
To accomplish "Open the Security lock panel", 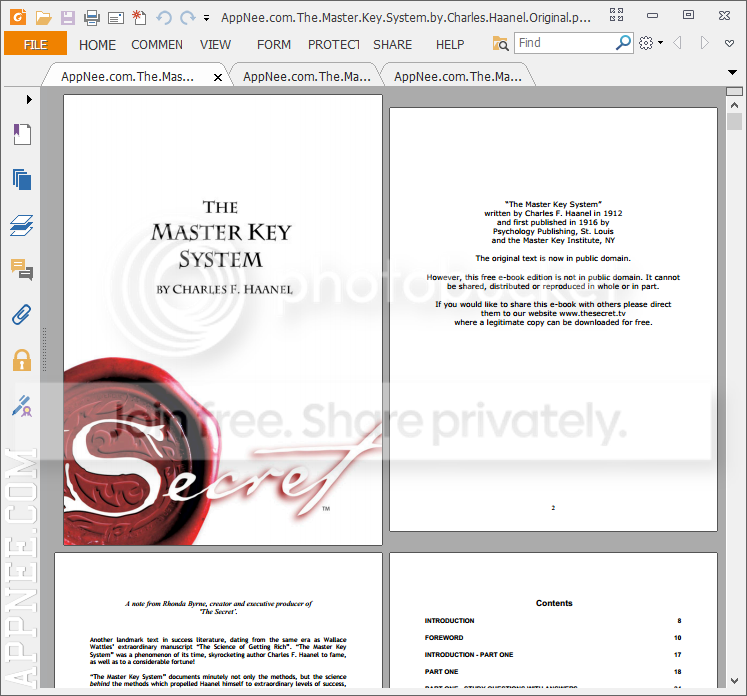I will pyautogui.click(x=21, y=360).
